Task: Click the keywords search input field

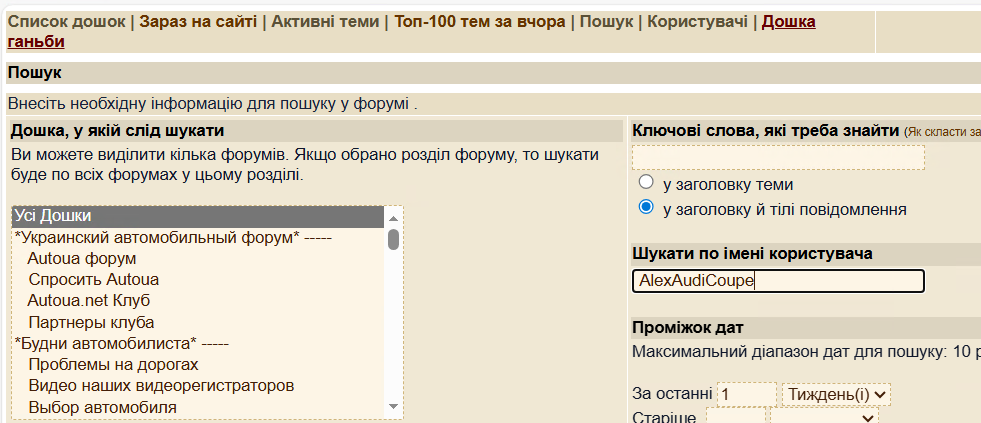Action: click(x=778, y=157)
